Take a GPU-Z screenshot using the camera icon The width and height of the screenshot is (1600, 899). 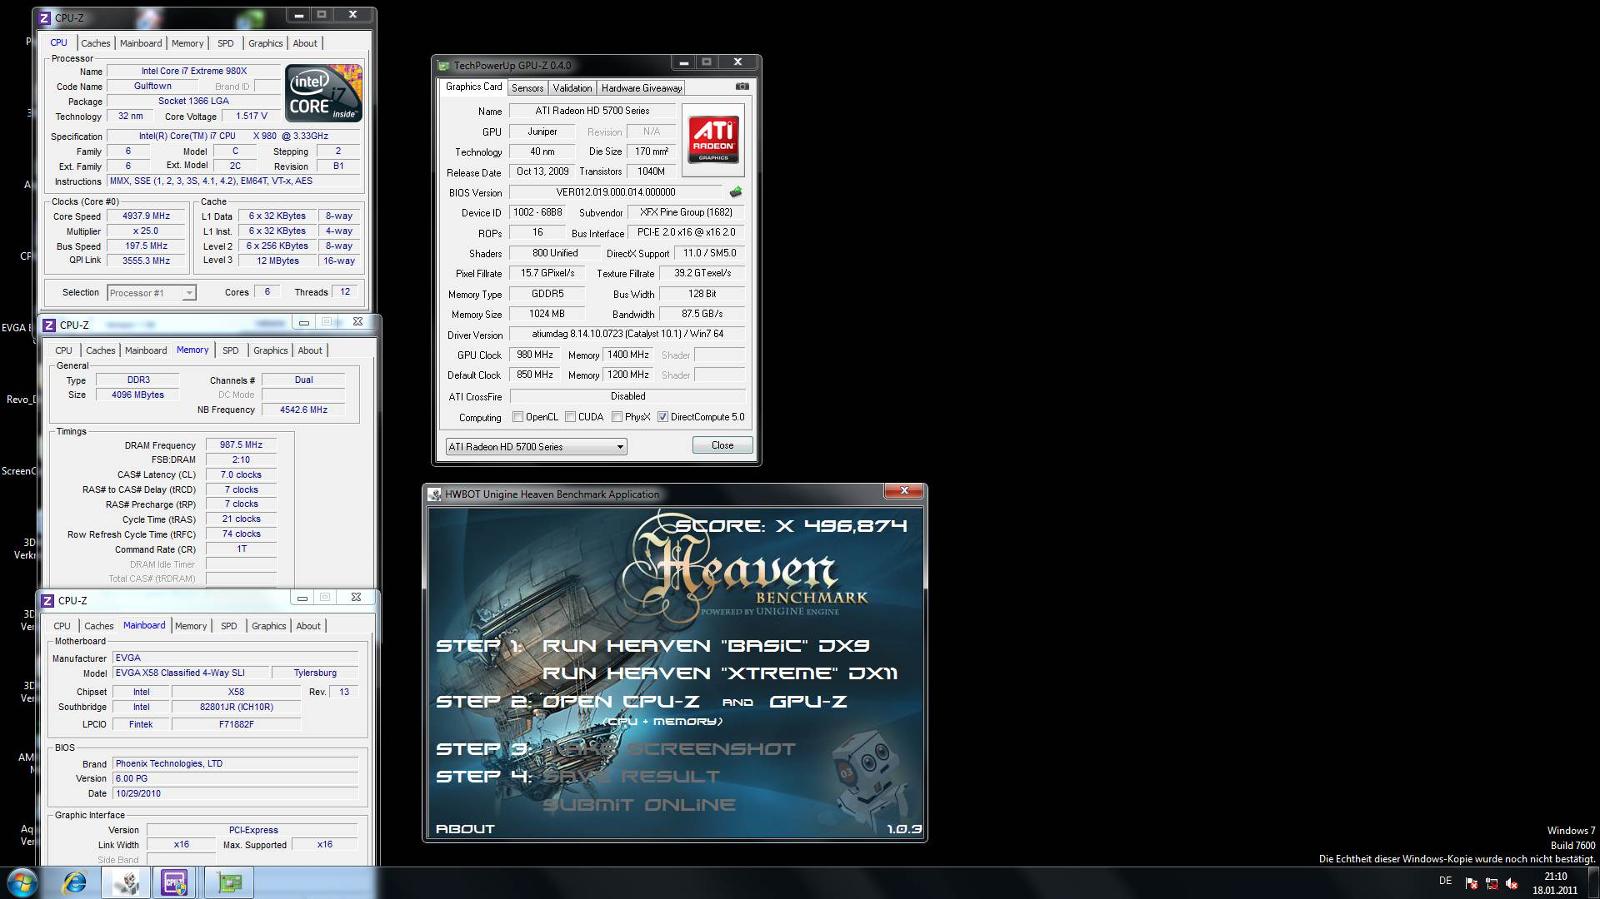click(742, 87)
